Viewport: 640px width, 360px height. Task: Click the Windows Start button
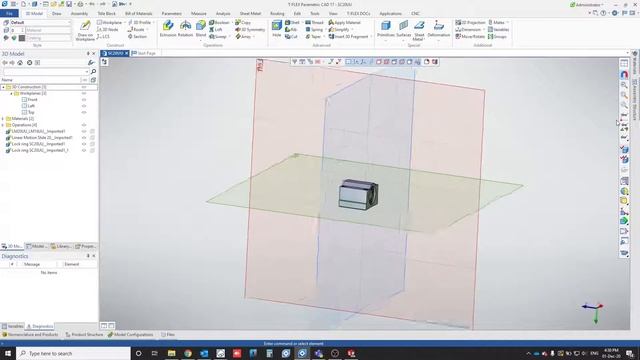8,353
